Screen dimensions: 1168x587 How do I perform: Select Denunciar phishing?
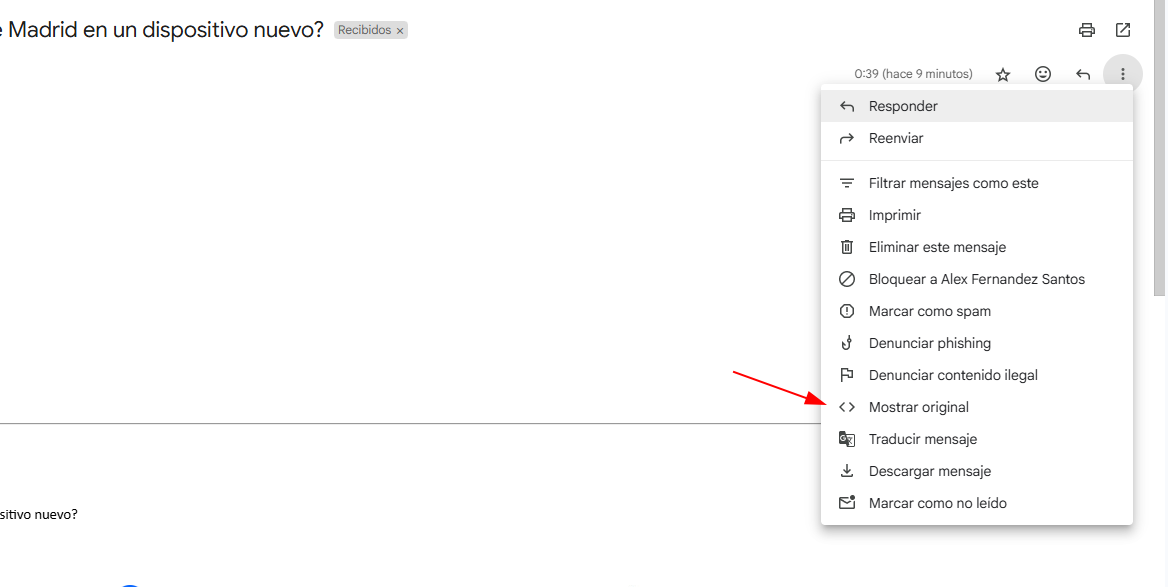coord(977,343)
